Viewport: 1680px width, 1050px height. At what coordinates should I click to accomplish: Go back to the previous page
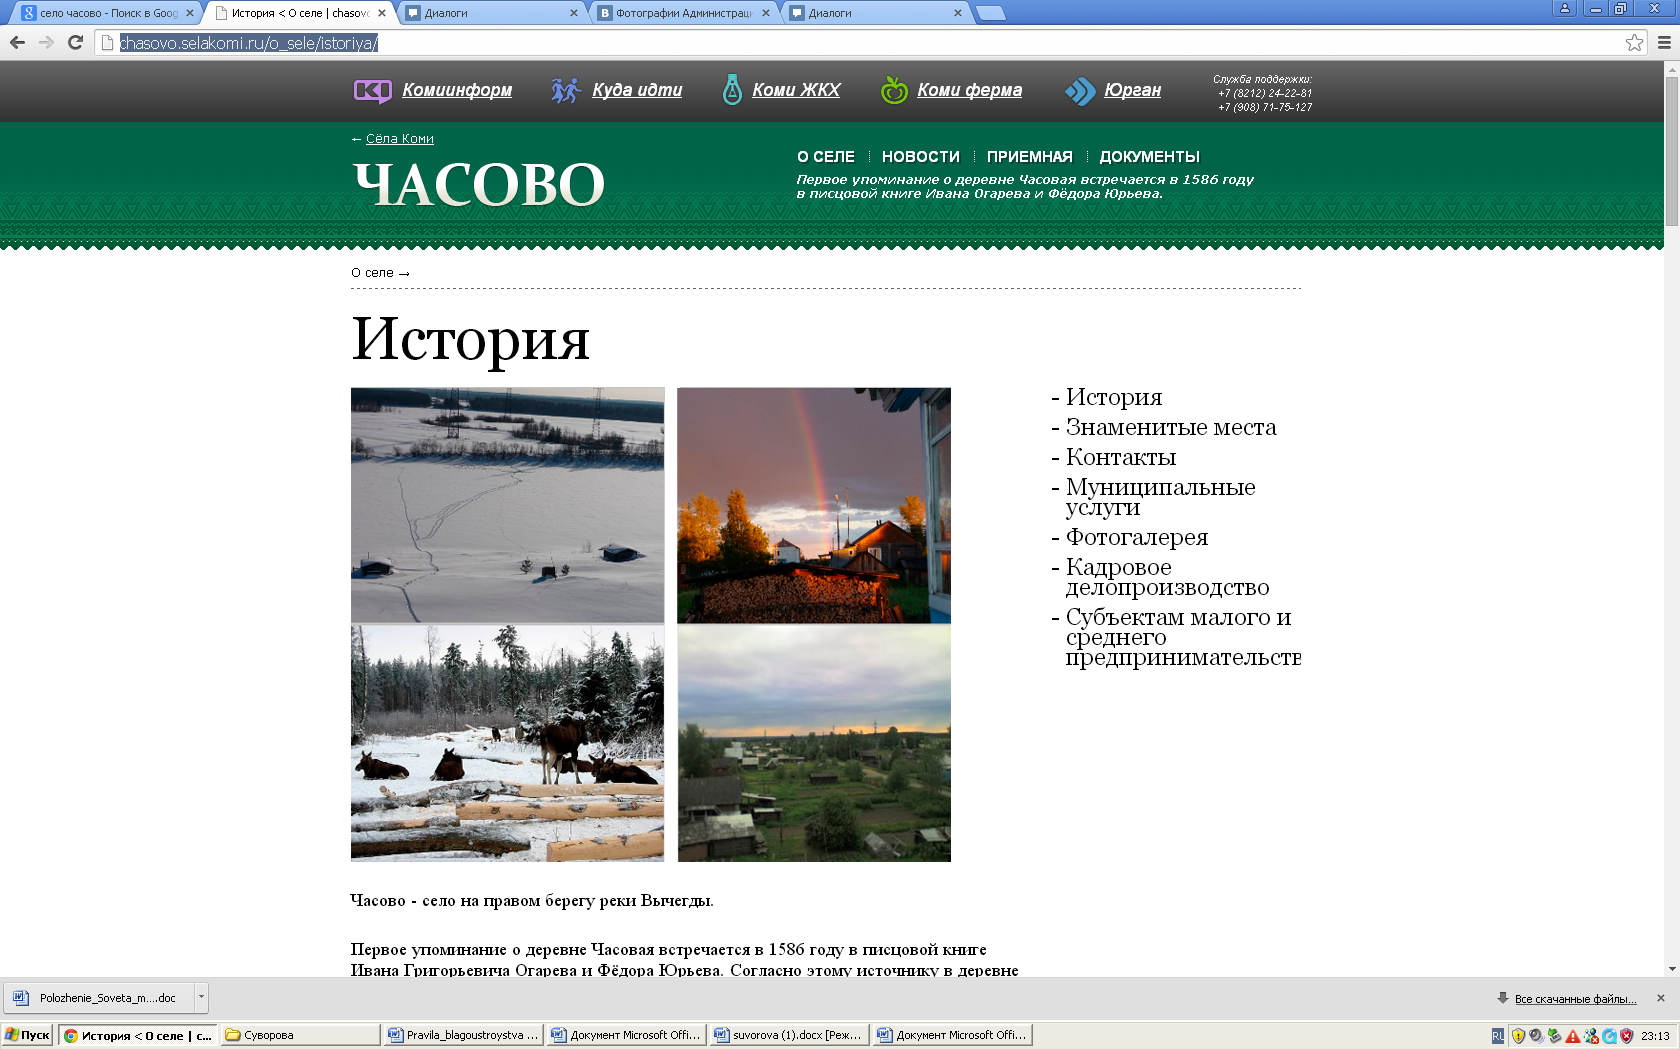pos(17,42)
